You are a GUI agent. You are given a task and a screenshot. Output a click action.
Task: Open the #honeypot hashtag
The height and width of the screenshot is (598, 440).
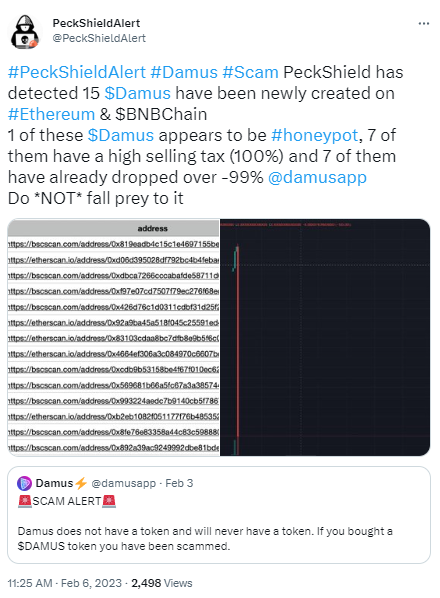click(x=315, y=135)
